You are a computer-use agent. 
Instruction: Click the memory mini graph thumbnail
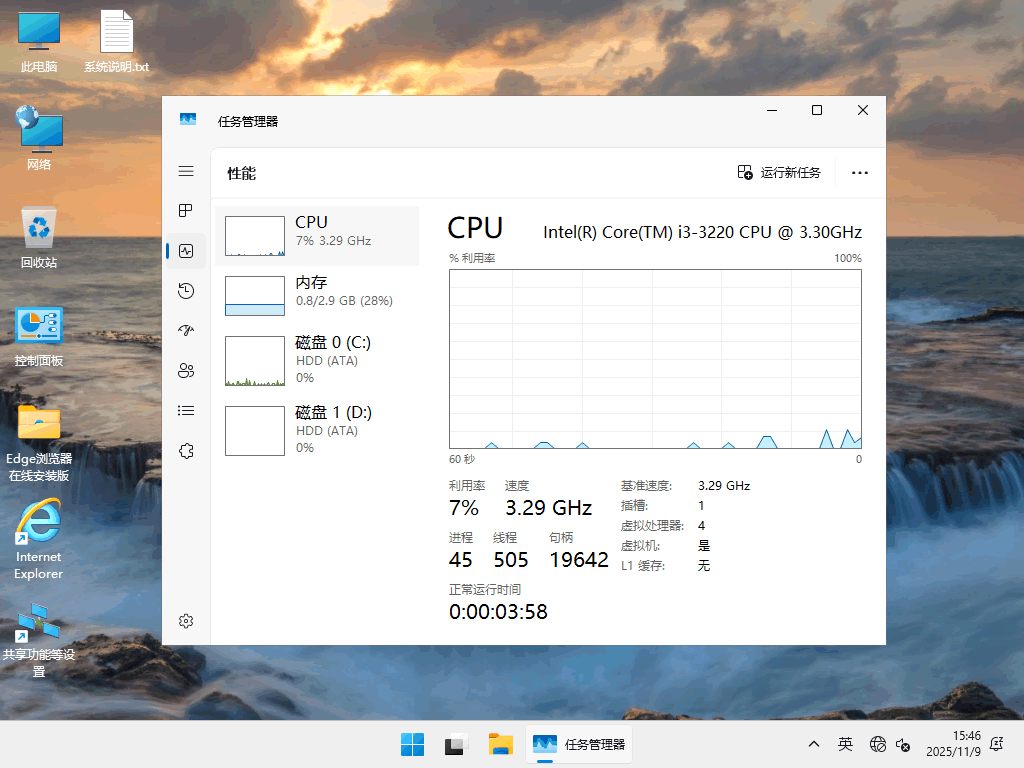(255, 296)
